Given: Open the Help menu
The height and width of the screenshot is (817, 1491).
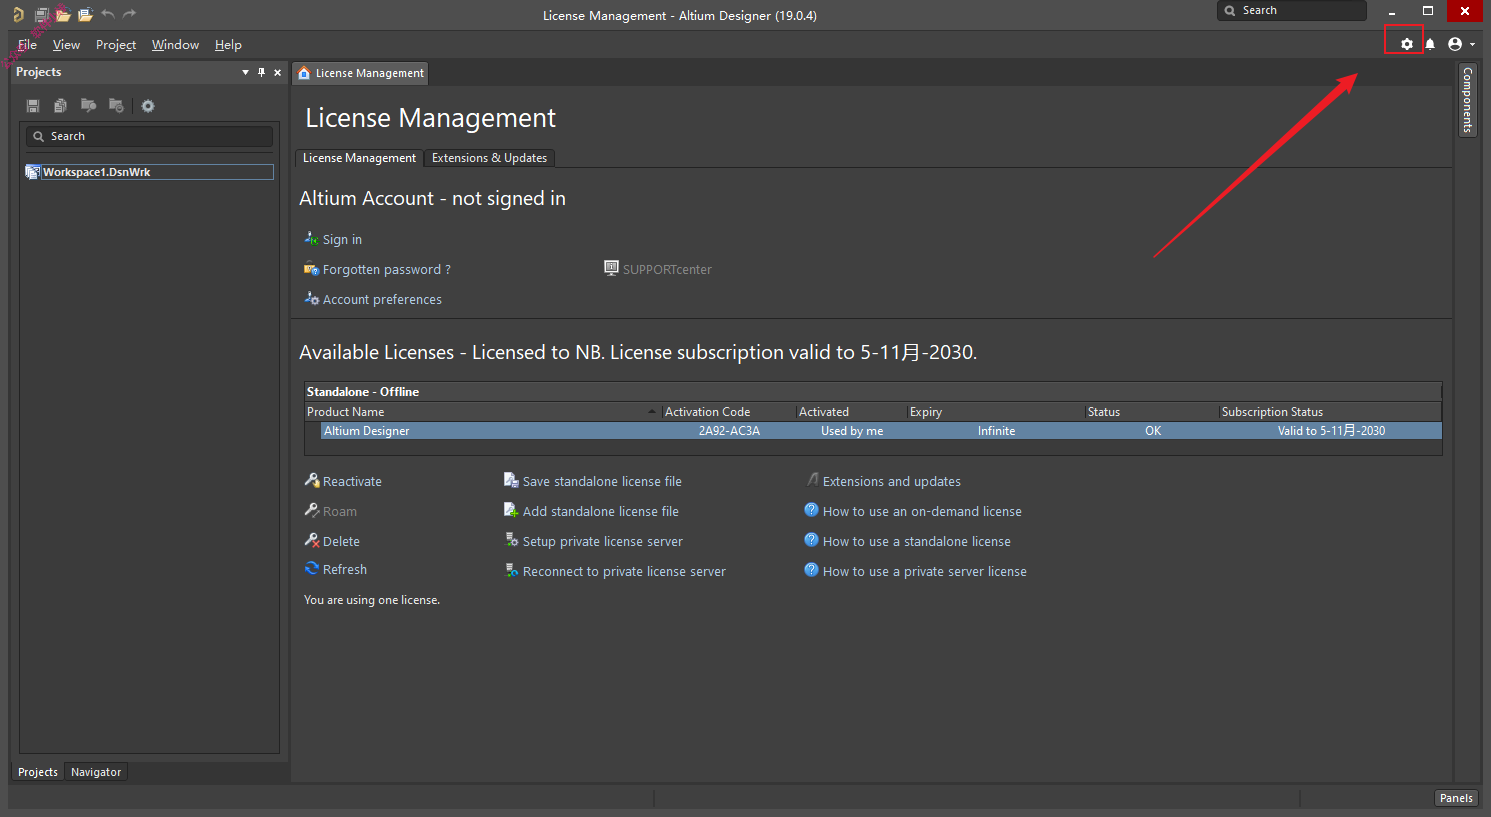Looking at the screenshot, I should pyautogui.click(x=228, y=45).
